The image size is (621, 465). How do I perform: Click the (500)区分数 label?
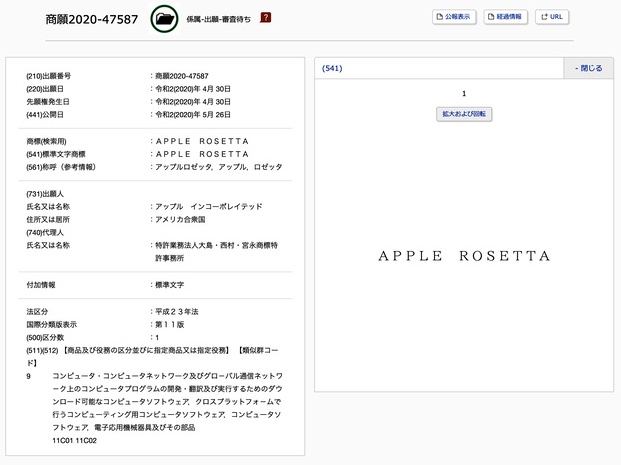tap(45, 337)
